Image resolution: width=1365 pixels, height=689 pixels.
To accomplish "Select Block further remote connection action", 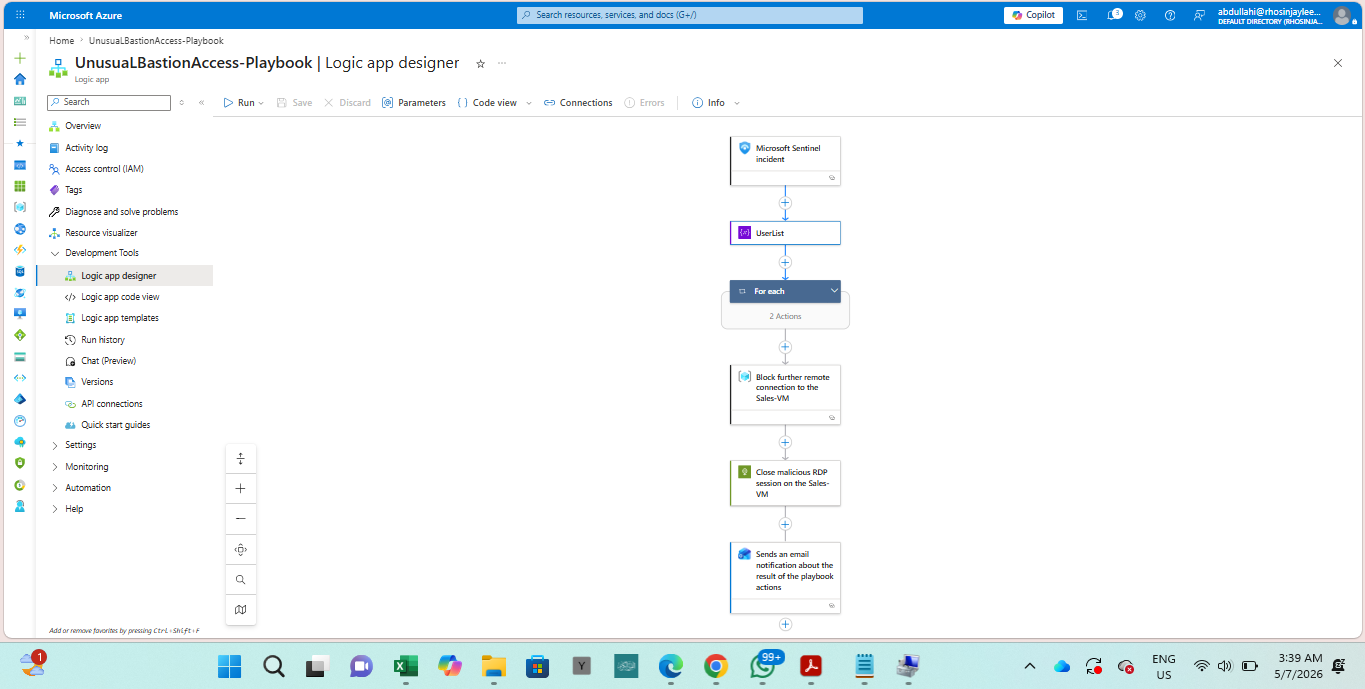I will (x=785, y=394).
